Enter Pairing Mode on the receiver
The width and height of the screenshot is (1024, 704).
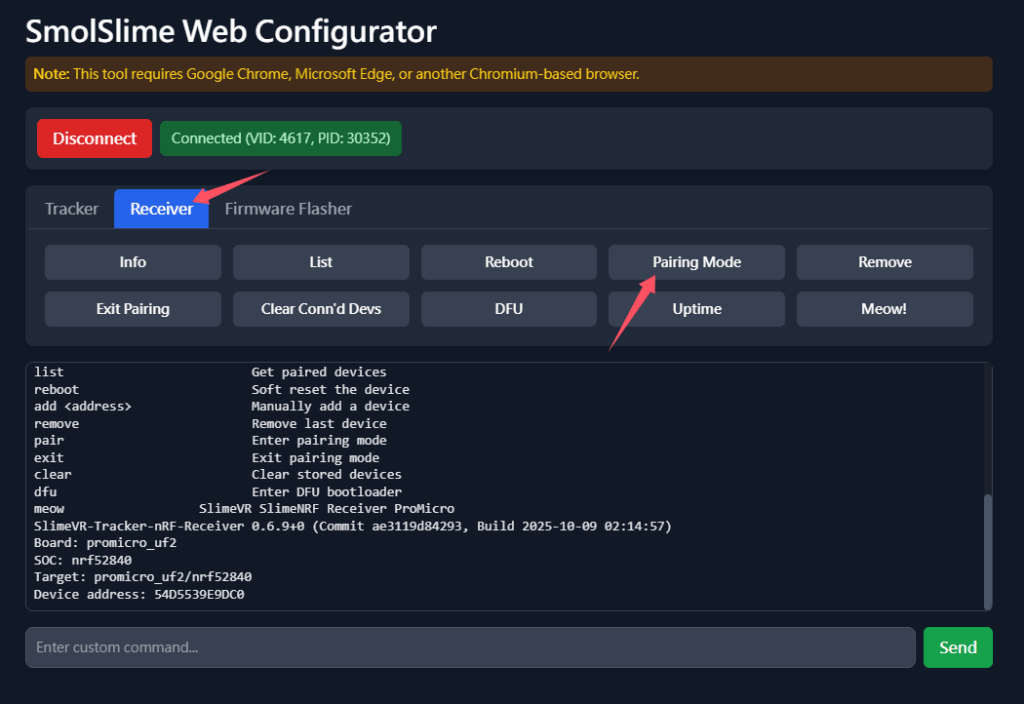coord(697,262)
